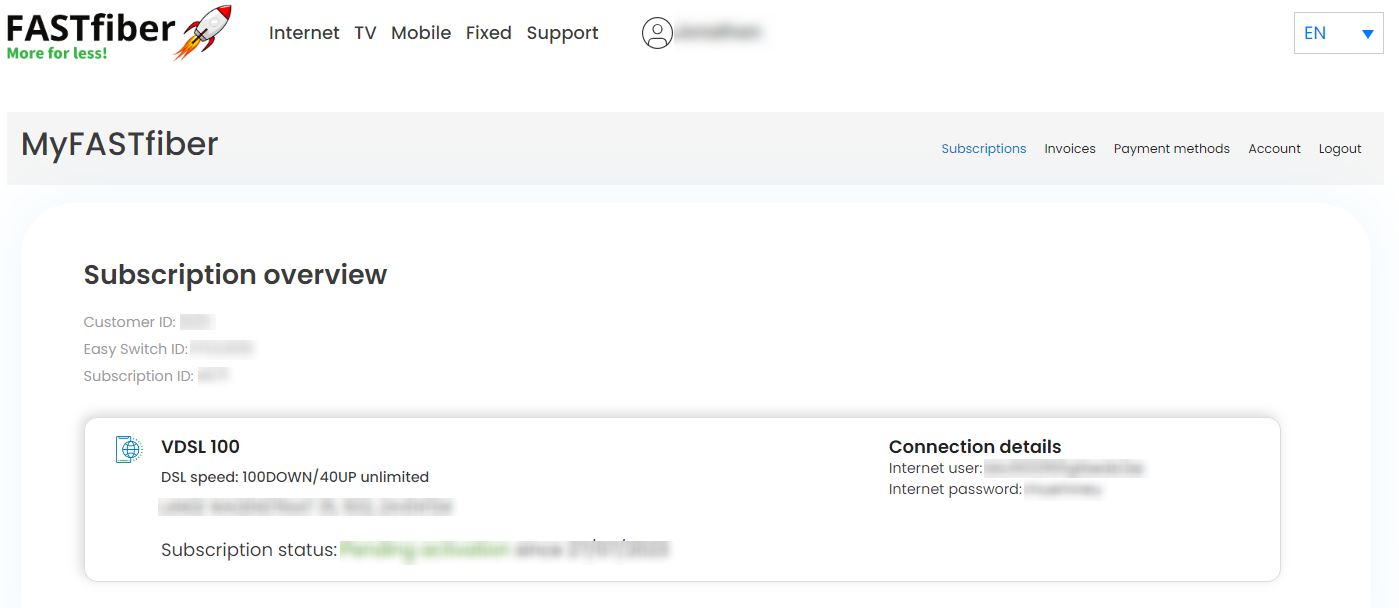Click the FASTfiber rocket logo
The image size is (1399, 608).
coord(119,32)
